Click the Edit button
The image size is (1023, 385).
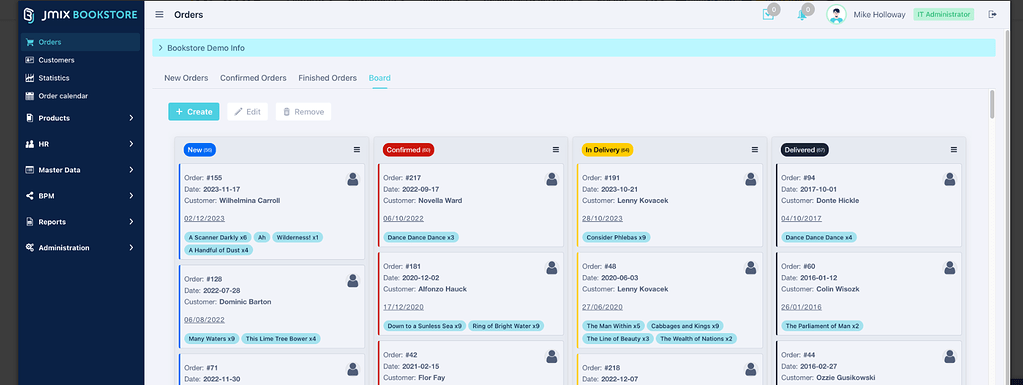pyautogui.click(x=247, y=112)
